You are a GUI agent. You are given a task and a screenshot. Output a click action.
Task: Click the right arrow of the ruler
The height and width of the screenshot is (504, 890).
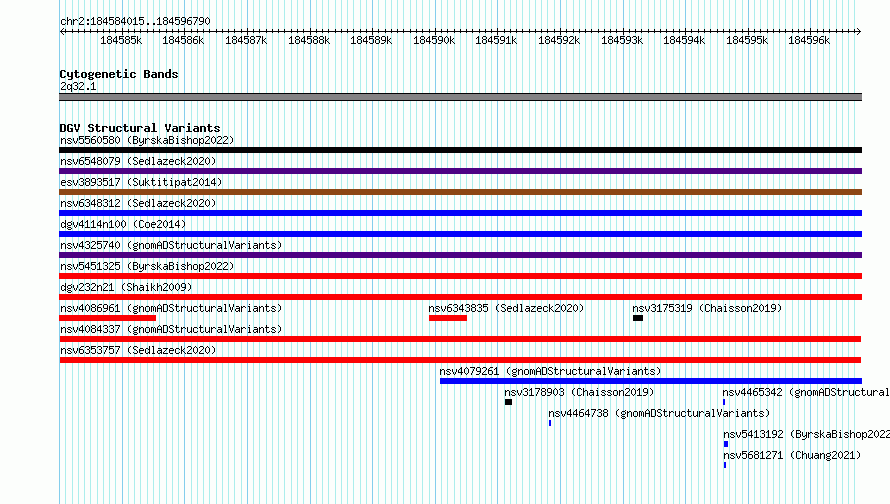click(858, 32)
